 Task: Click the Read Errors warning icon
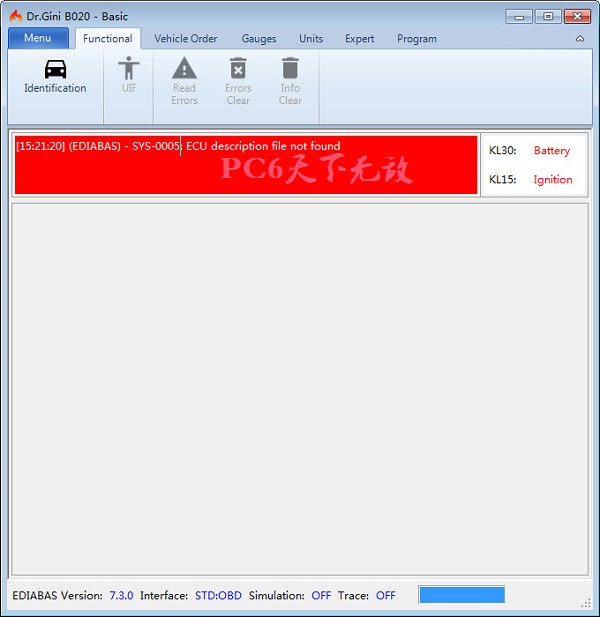pyautogui.click(x=184, y=68)
